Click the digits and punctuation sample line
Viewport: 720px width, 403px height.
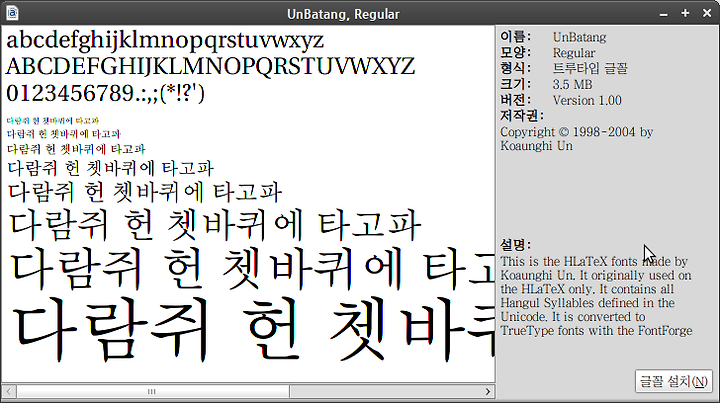(x=106, y=93)
